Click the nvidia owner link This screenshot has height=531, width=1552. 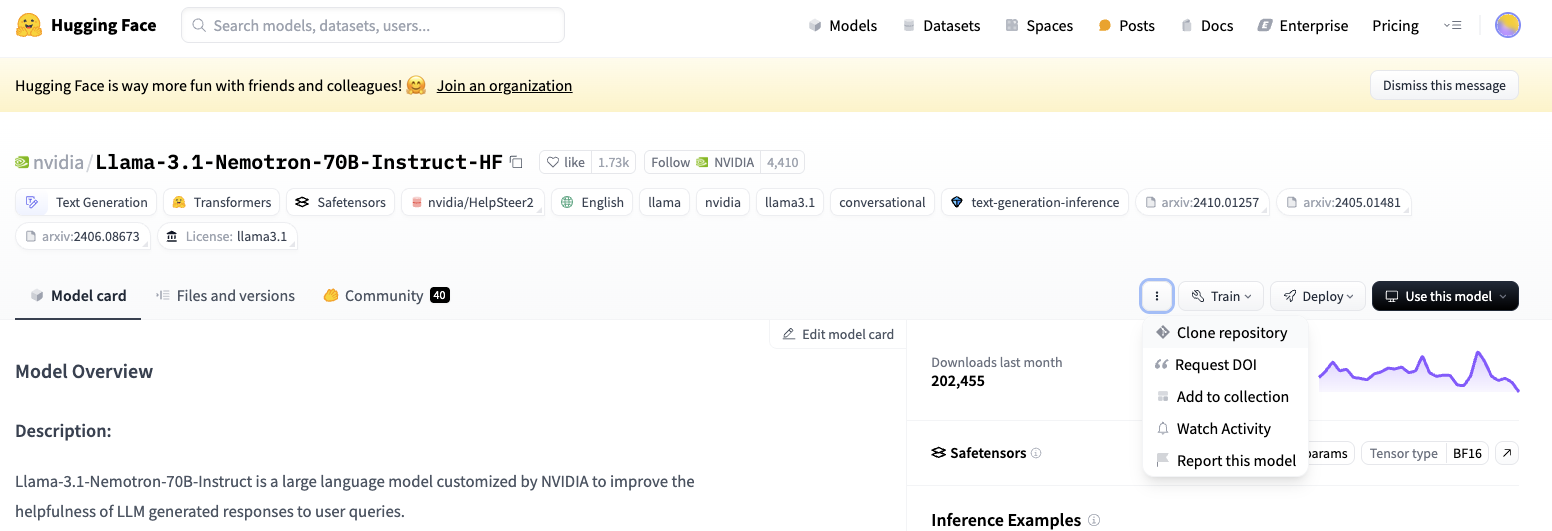[58, 162]
